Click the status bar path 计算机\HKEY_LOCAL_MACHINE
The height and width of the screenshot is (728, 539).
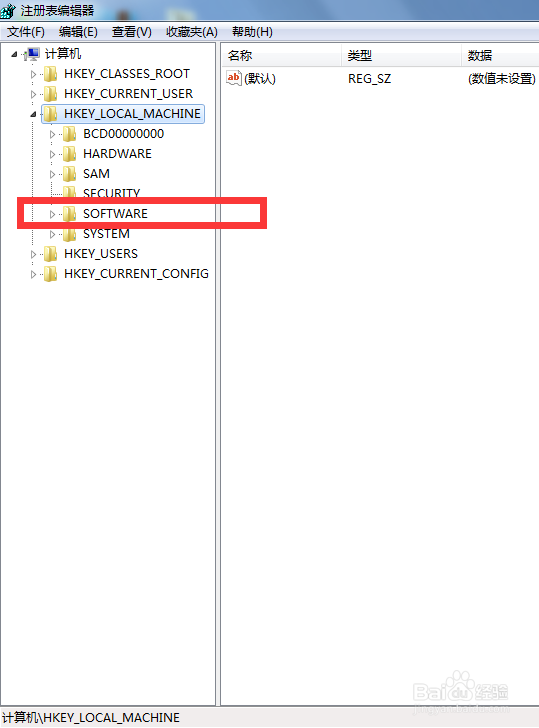[x=91, y=718]
